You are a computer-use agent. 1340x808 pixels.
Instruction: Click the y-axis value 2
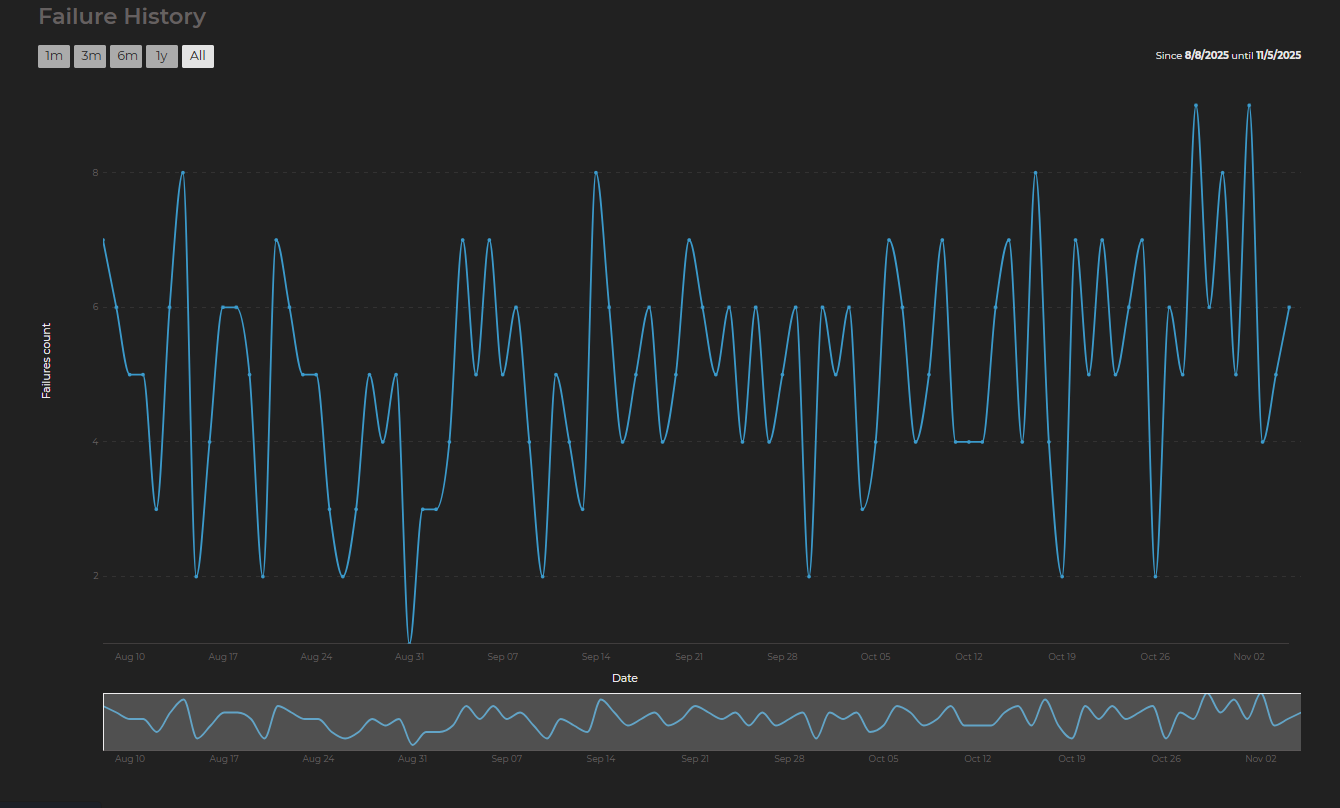(96, 576)
